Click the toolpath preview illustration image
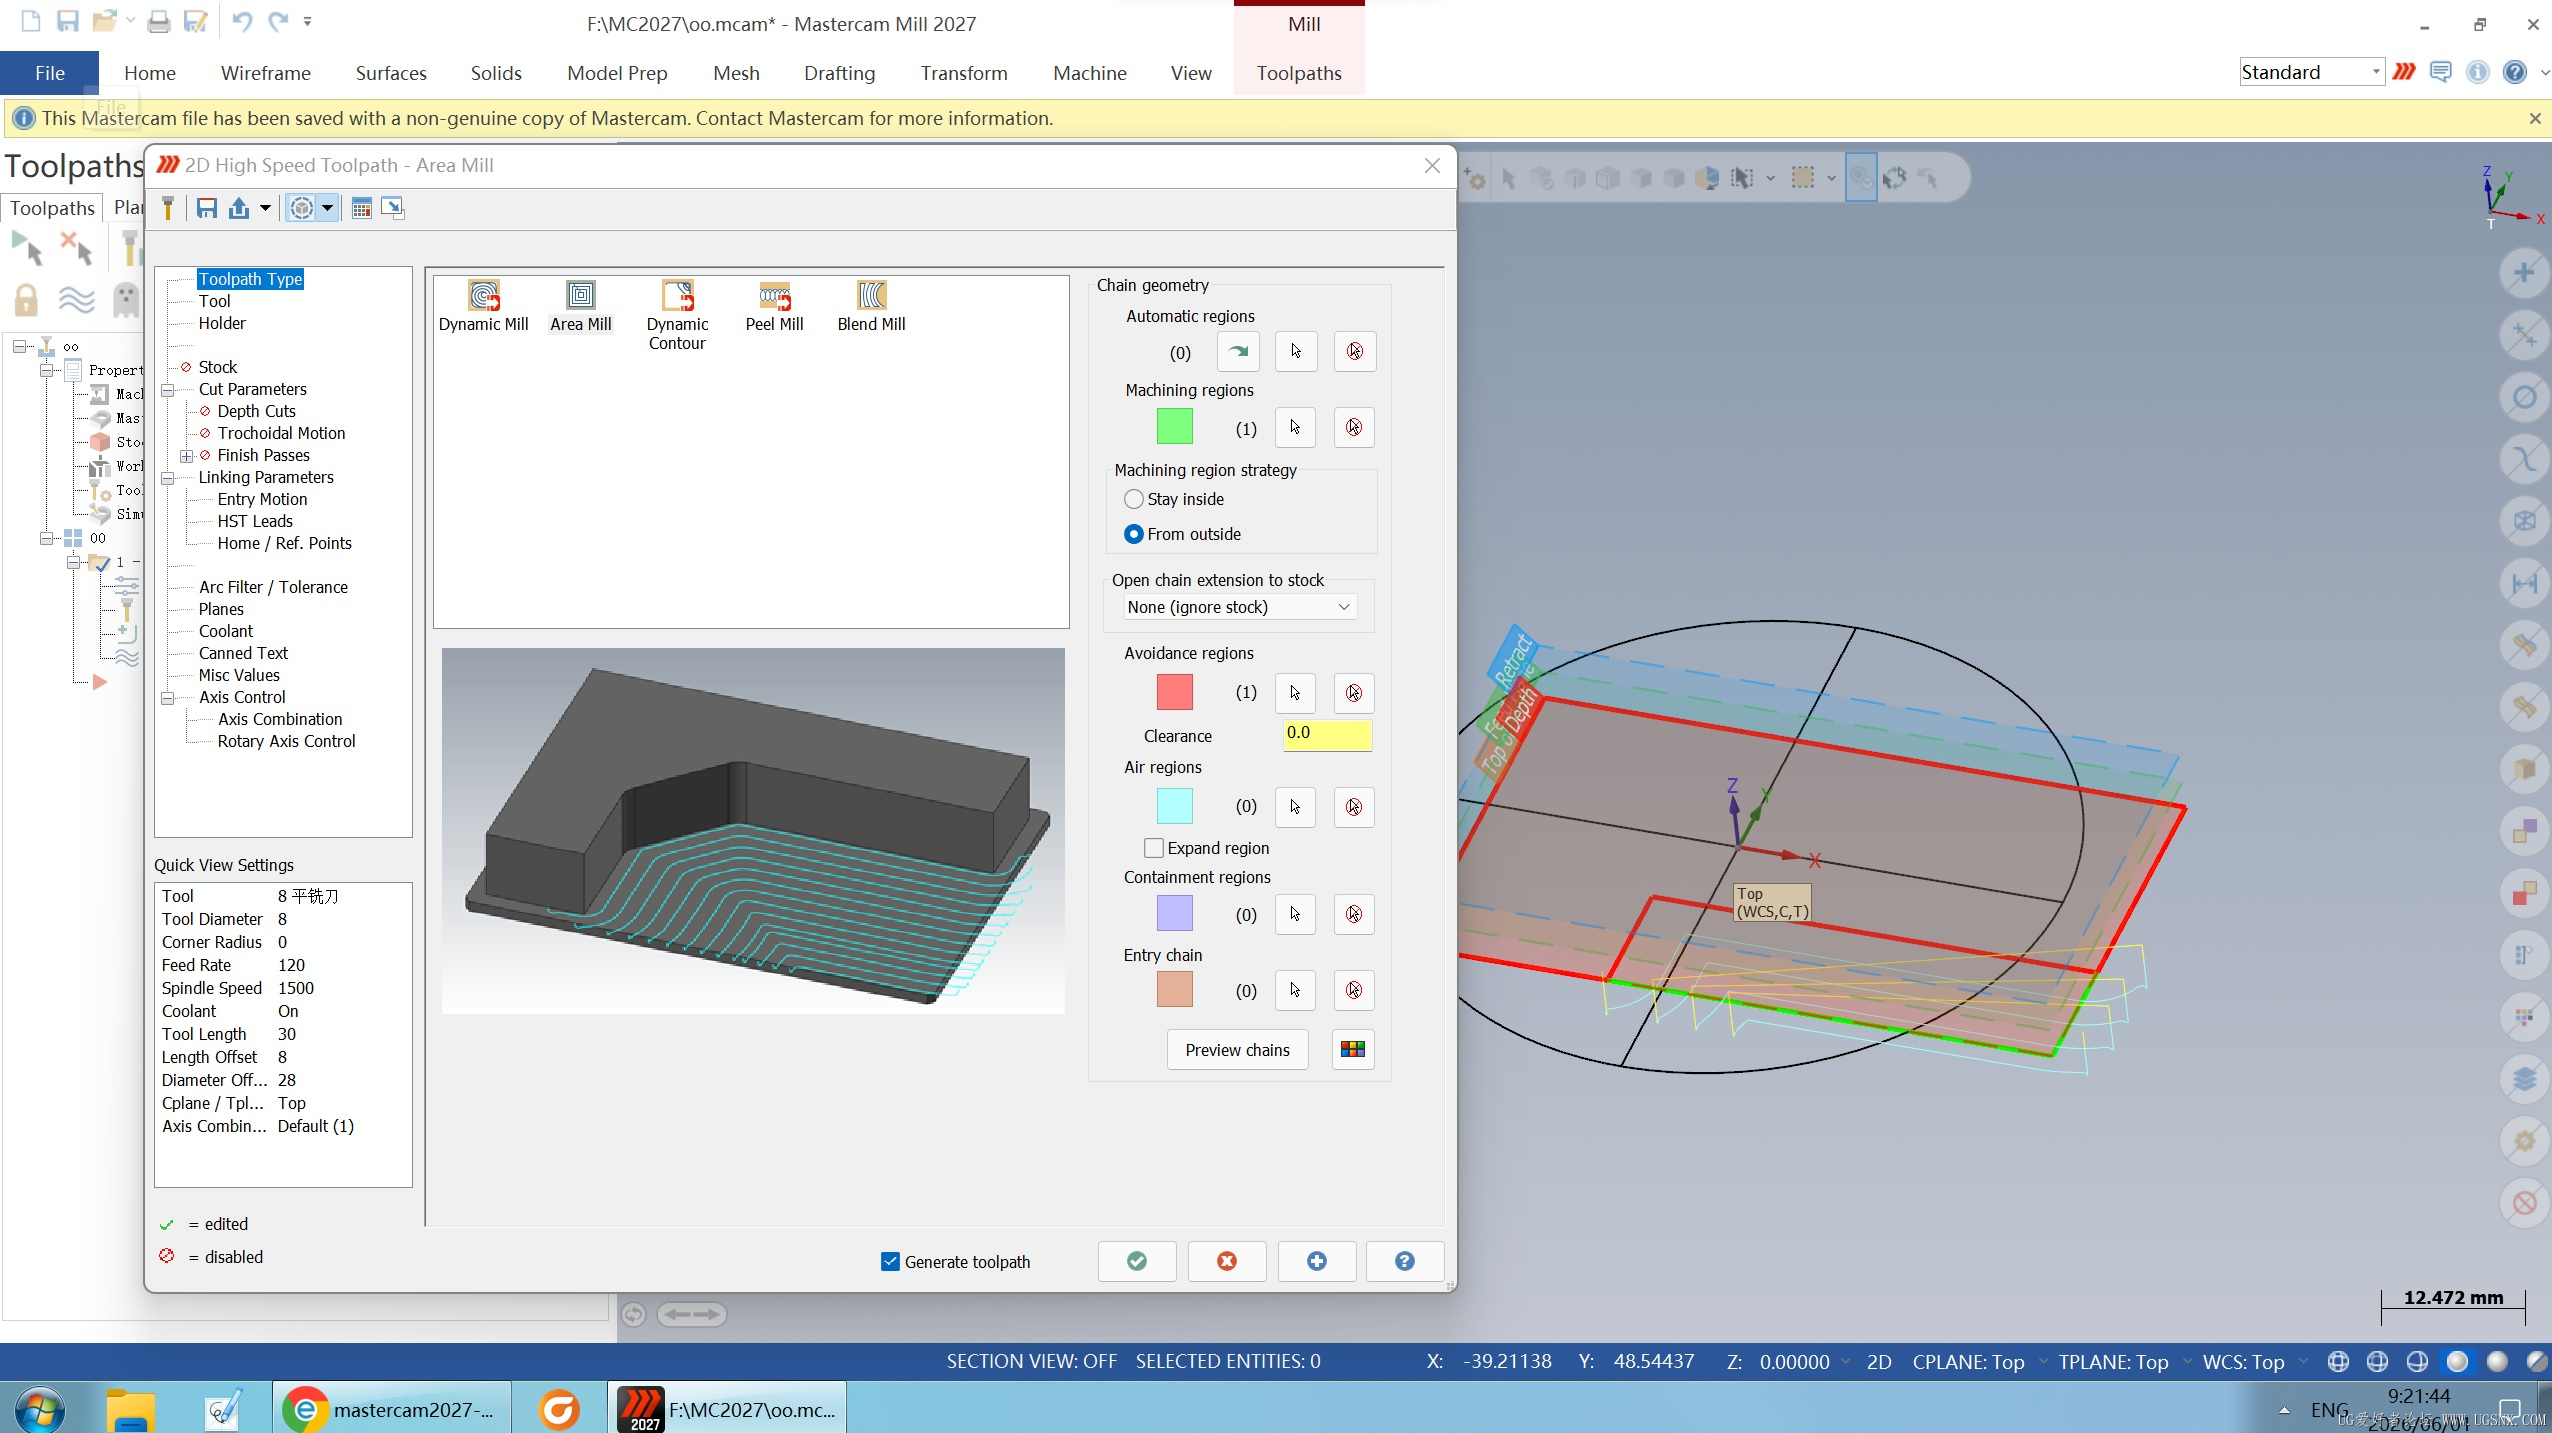 coord(753,831)
